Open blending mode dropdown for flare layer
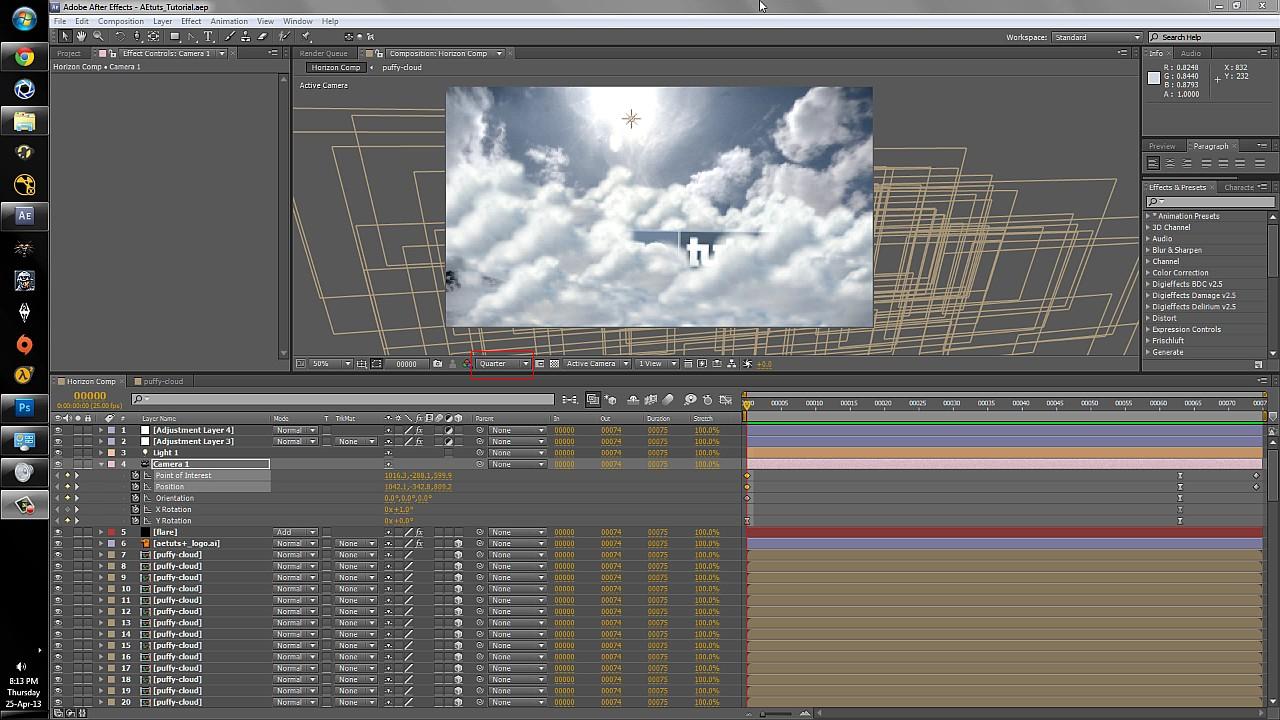The height and width of the screenshot is (720, 1280). pyautogui.click(x=296, y=532)
